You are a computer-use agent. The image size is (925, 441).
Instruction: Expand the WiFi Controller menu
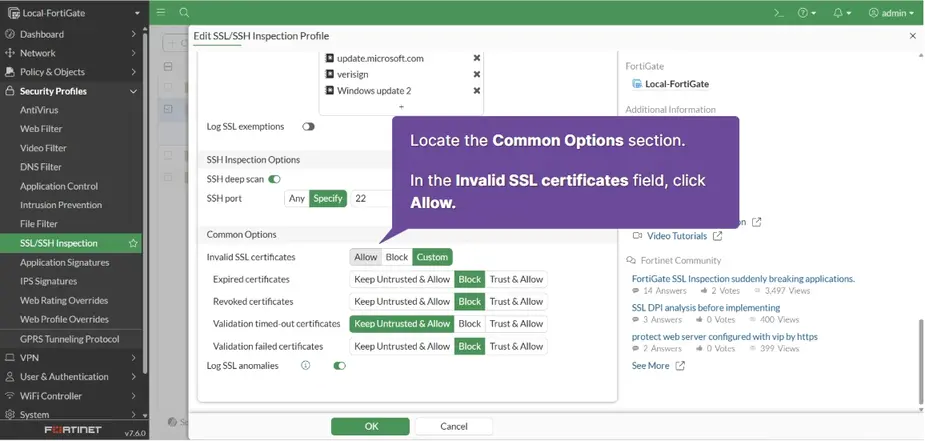[x=133, y=396]
